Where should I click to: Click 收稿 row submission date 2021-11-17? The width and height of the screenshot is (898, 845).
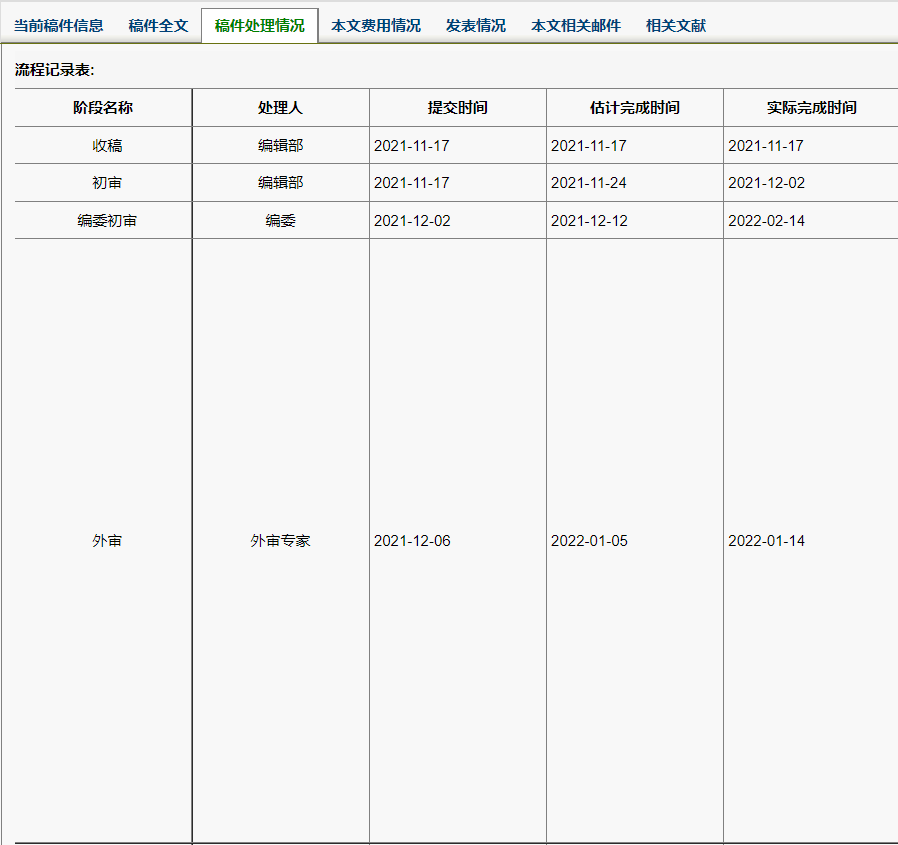(412, 146)
